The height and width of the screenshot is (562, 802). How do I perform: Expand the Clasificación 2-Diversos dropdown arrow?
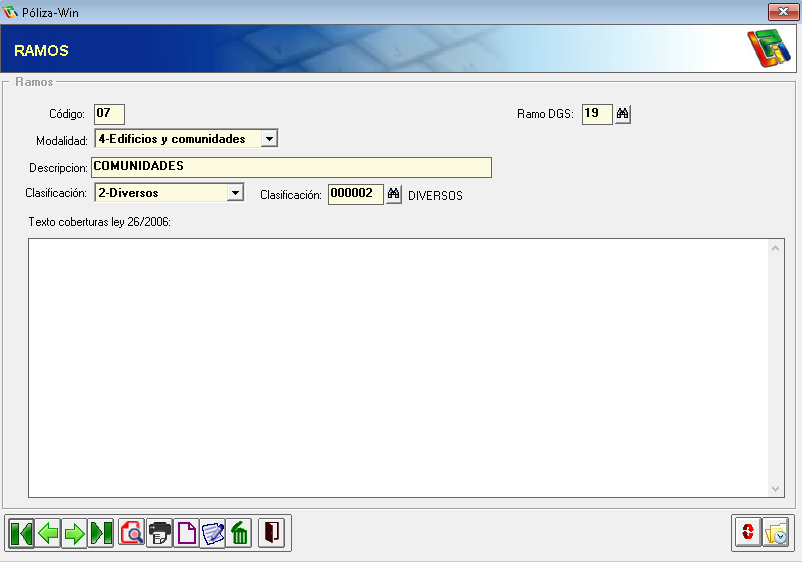click(235, 193)
